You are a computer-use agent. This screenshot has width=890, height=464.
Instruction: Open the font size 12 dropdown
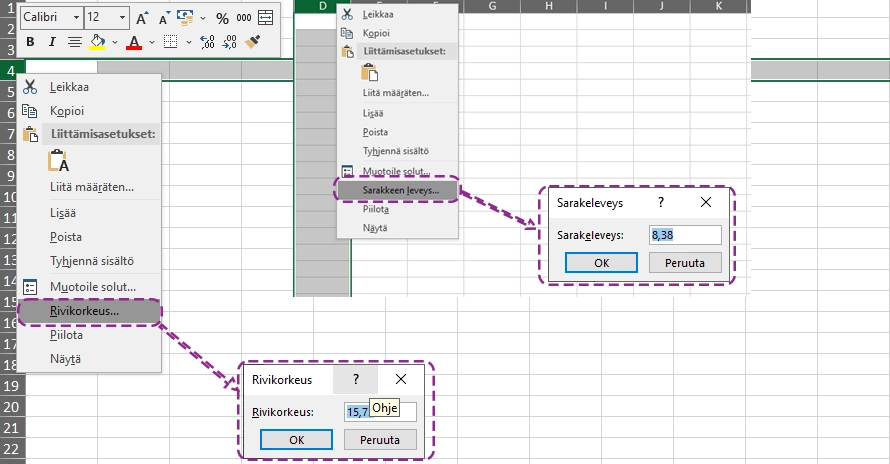coord(122,18)
